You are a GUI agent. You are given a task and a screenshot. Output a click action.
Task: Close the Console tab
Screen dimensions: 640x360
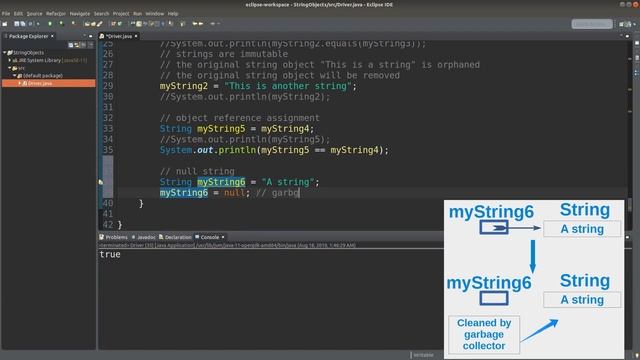pos(223,237)
